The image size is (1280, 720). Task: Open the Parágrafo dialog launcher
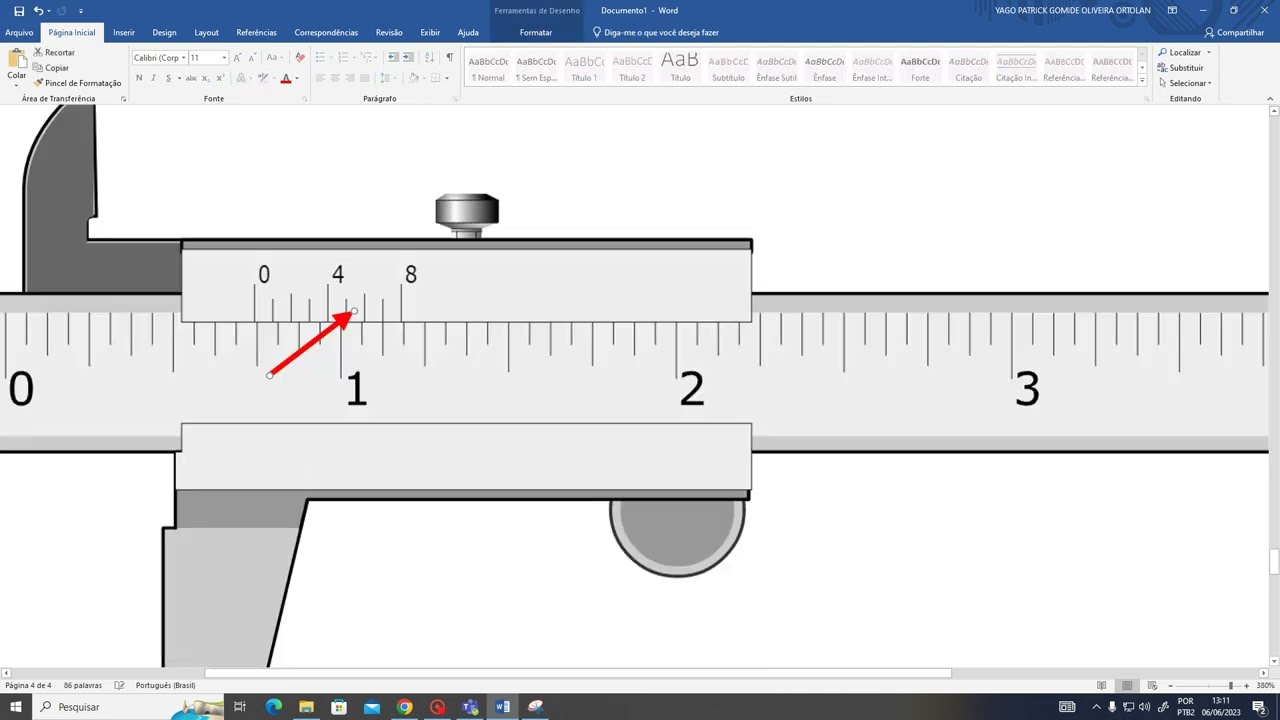(x=455, y=99)
